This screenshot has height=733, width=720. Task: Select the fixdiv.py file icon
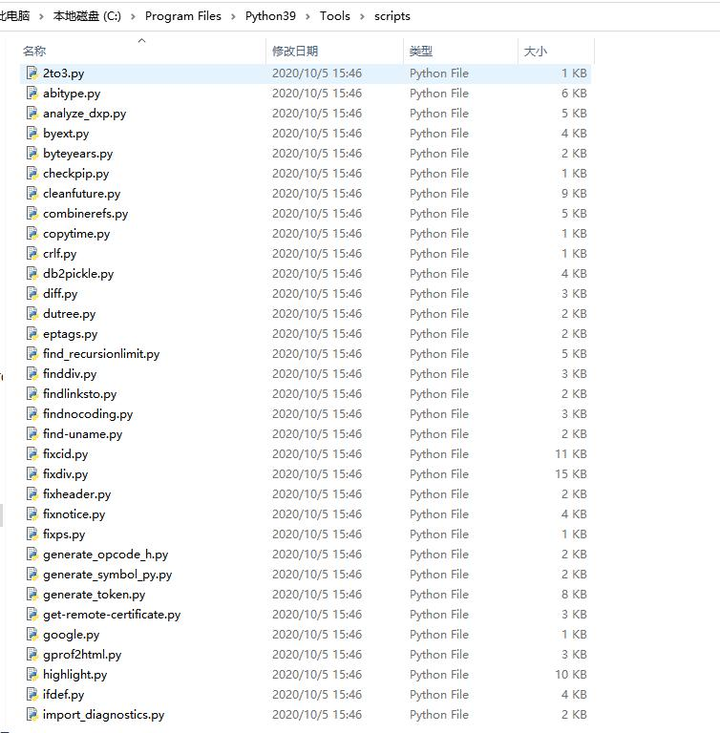pos(32,474)
